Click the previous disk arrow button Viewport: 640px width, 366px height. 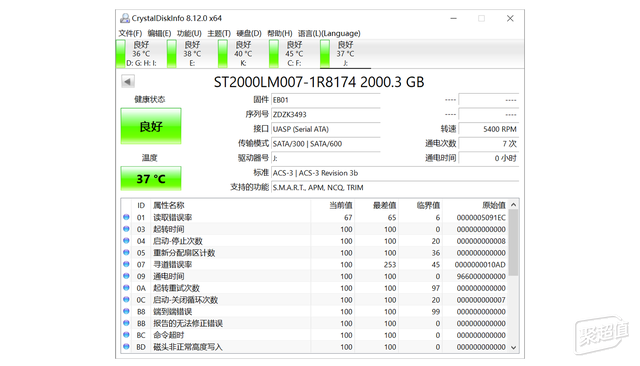tap(128, 81)
